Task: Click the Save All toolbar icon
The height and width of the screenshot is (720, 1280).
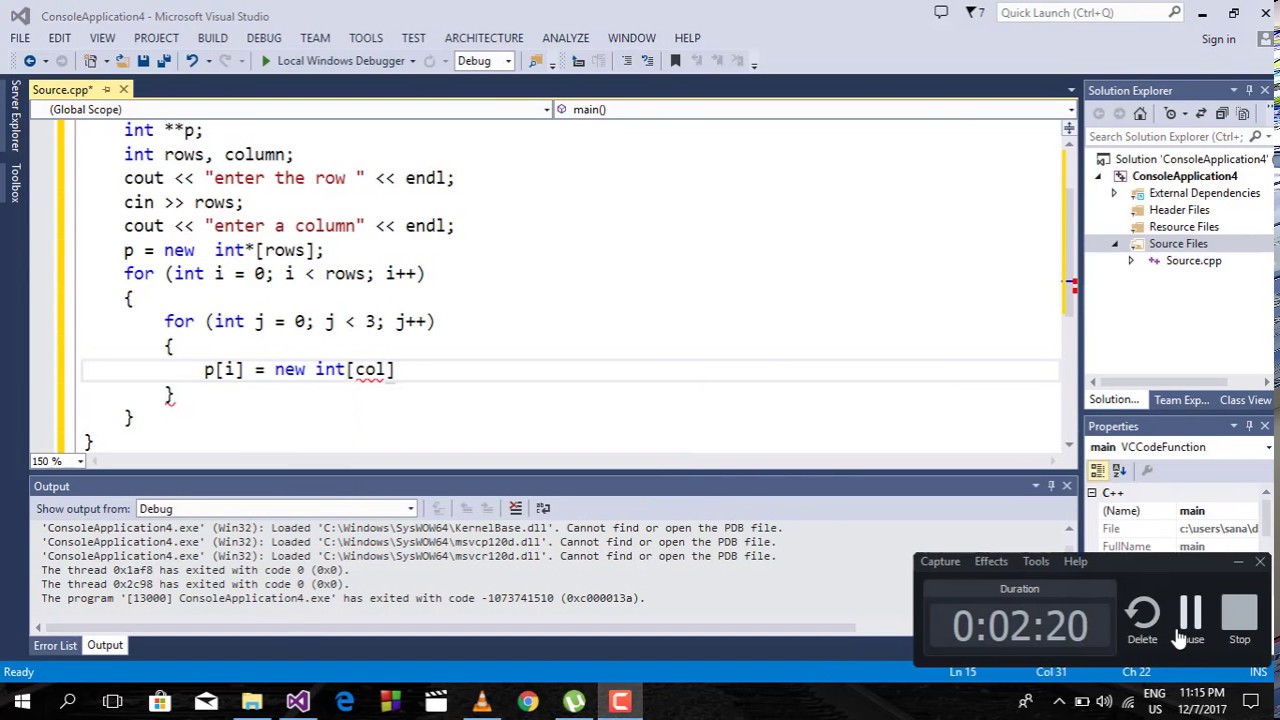Action: pyautogui.click(x=163, y=61)
